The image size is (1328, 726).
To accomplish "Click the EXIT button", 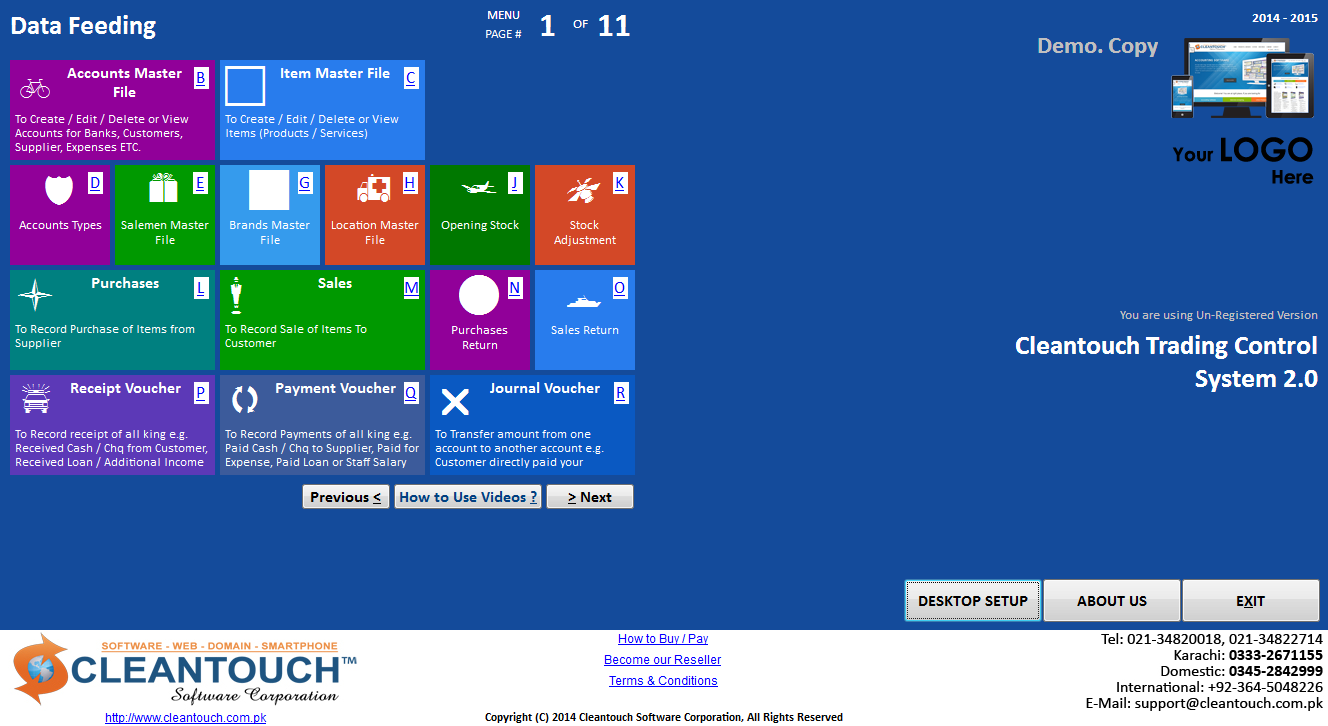I will coord(1251,601).
